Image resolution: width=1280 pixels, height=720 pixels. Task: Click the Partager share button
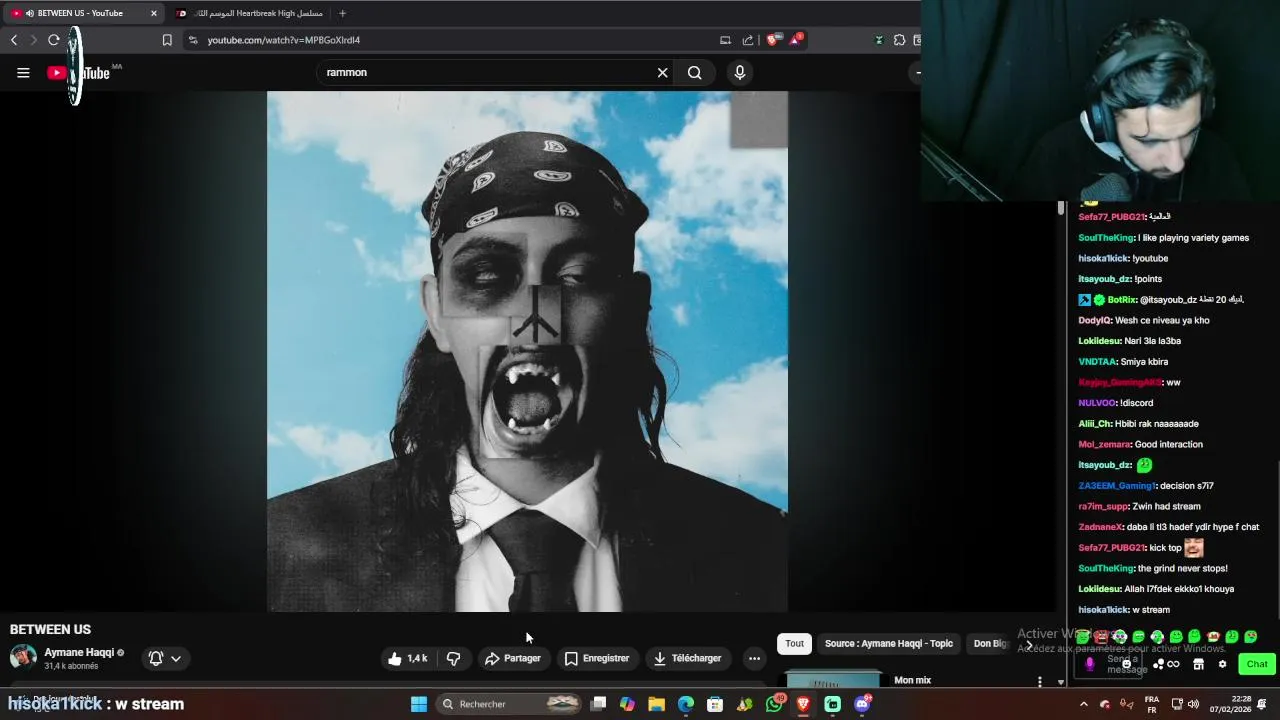click(x=513, y=658)
